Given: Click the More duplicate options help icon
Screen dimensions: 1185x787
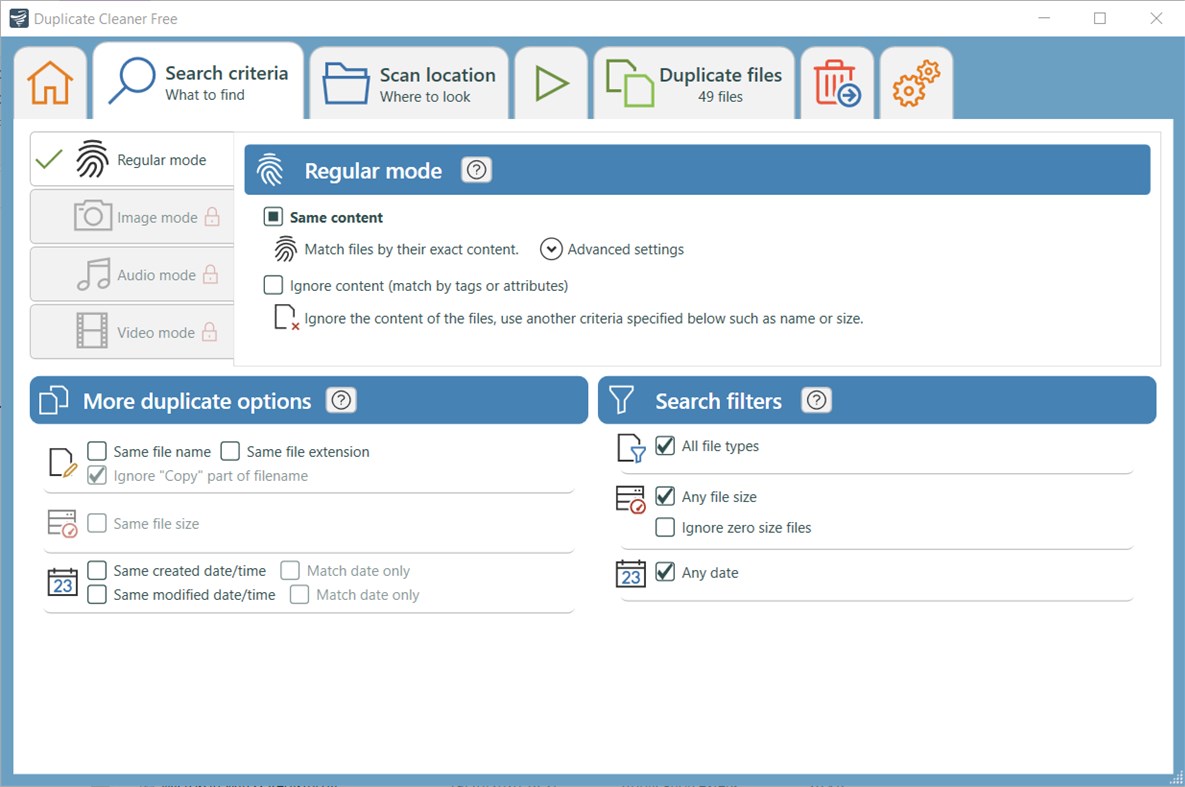Looking at the screenshot, I should [341, 400].
